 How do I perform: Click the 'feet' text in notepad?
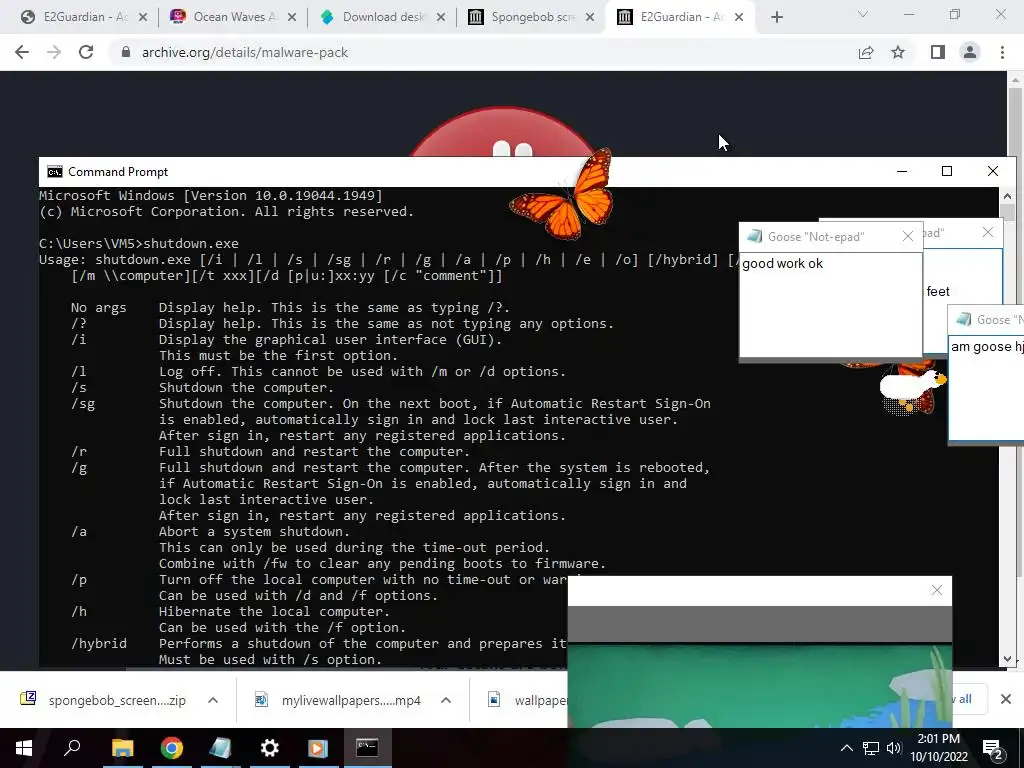coord(938,291)
